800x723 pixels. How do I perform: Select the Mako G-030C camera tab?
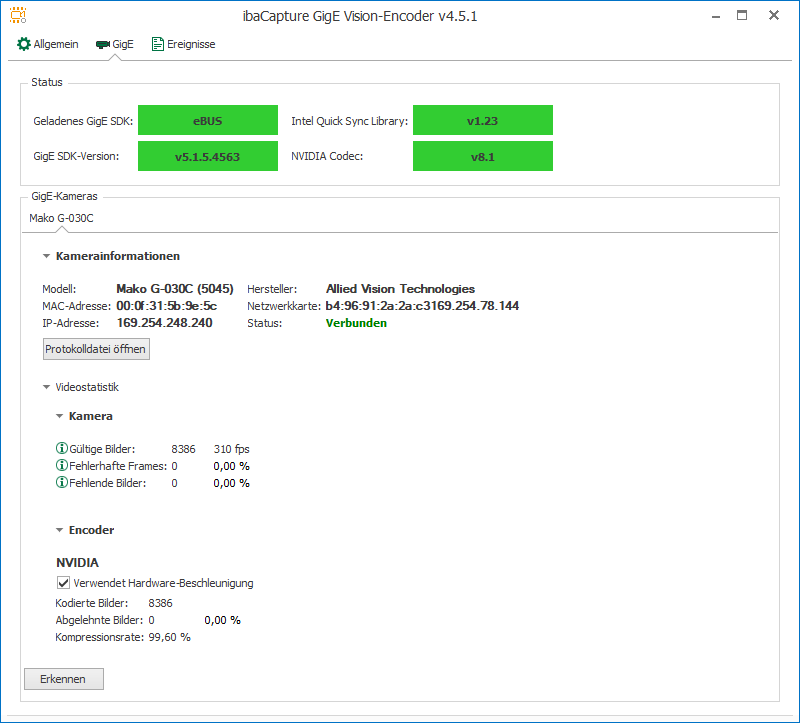[x=61, y=218]
